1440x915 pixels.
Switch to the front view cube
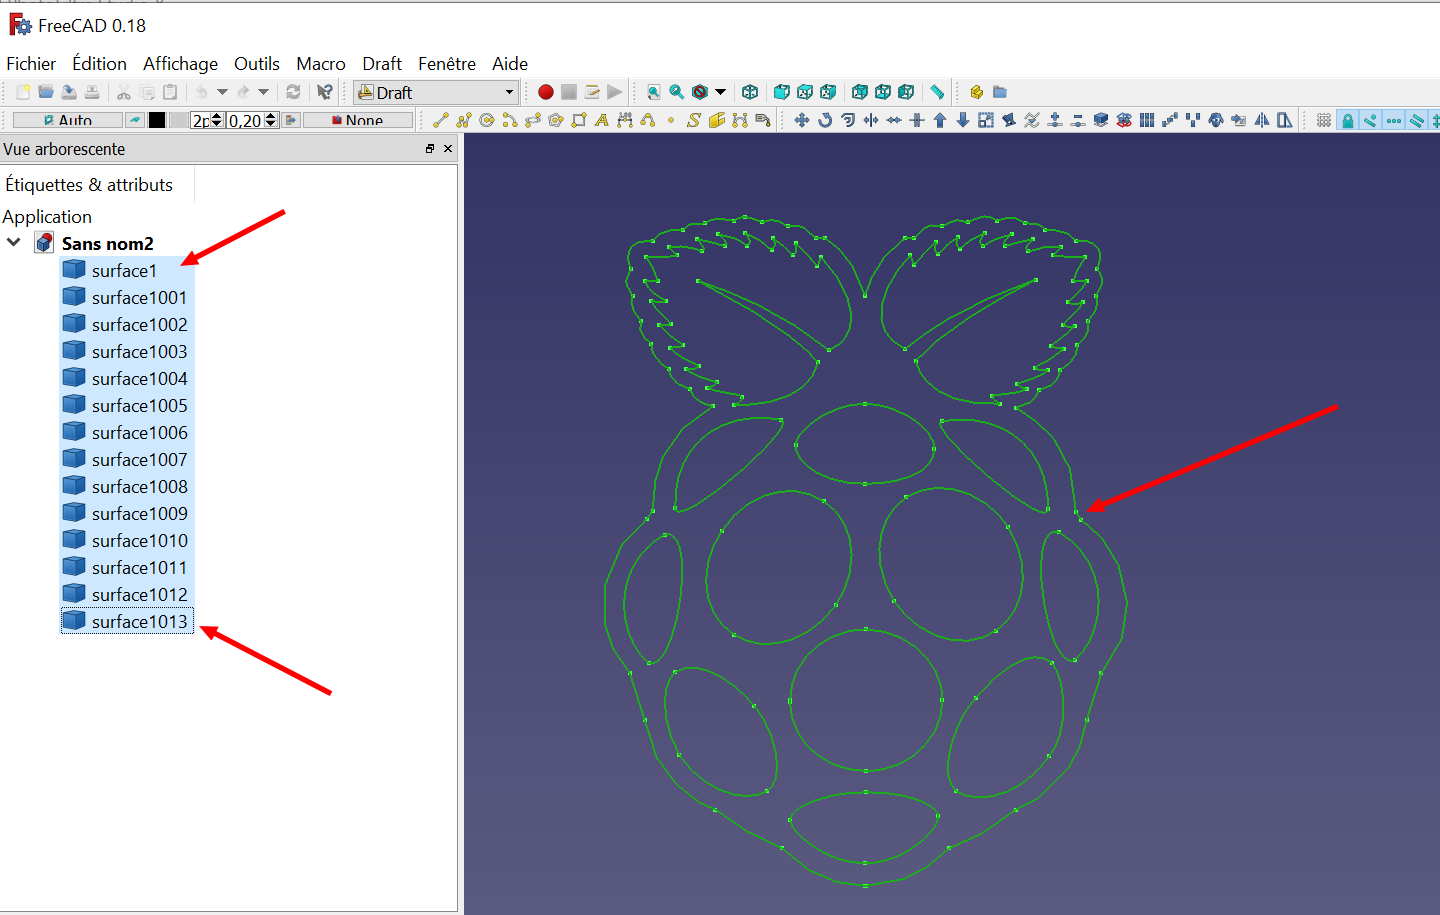click(782, 92)
